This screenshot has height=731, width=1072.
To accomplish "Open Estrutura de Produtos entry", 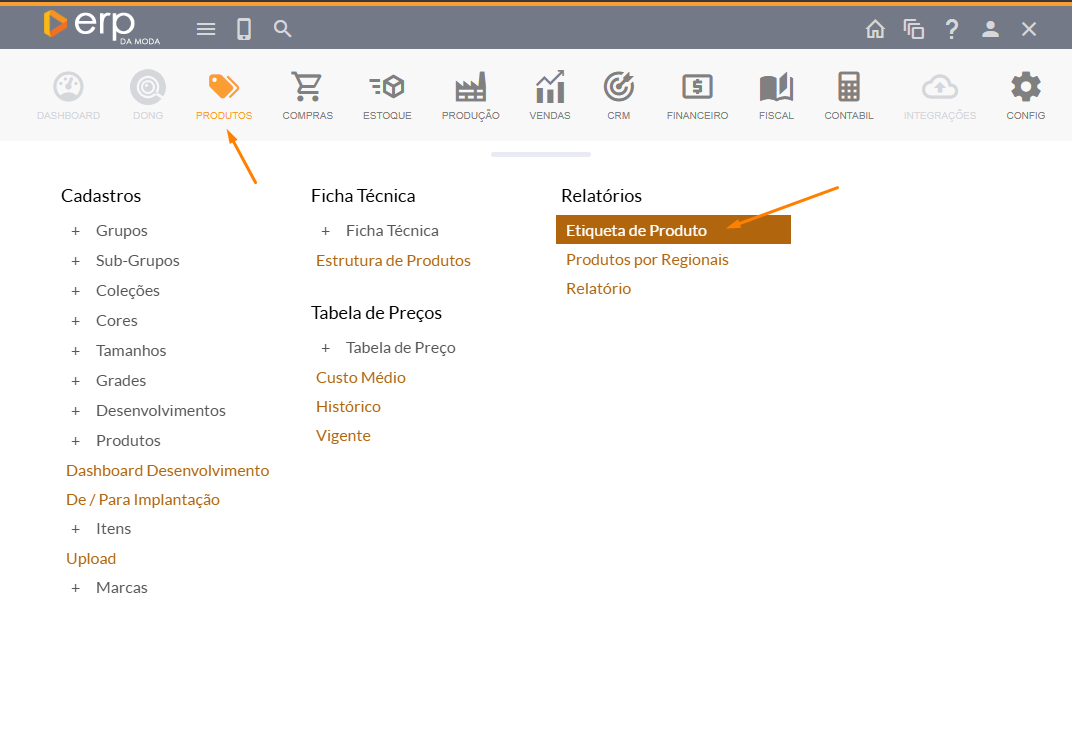I will (393, 260).
